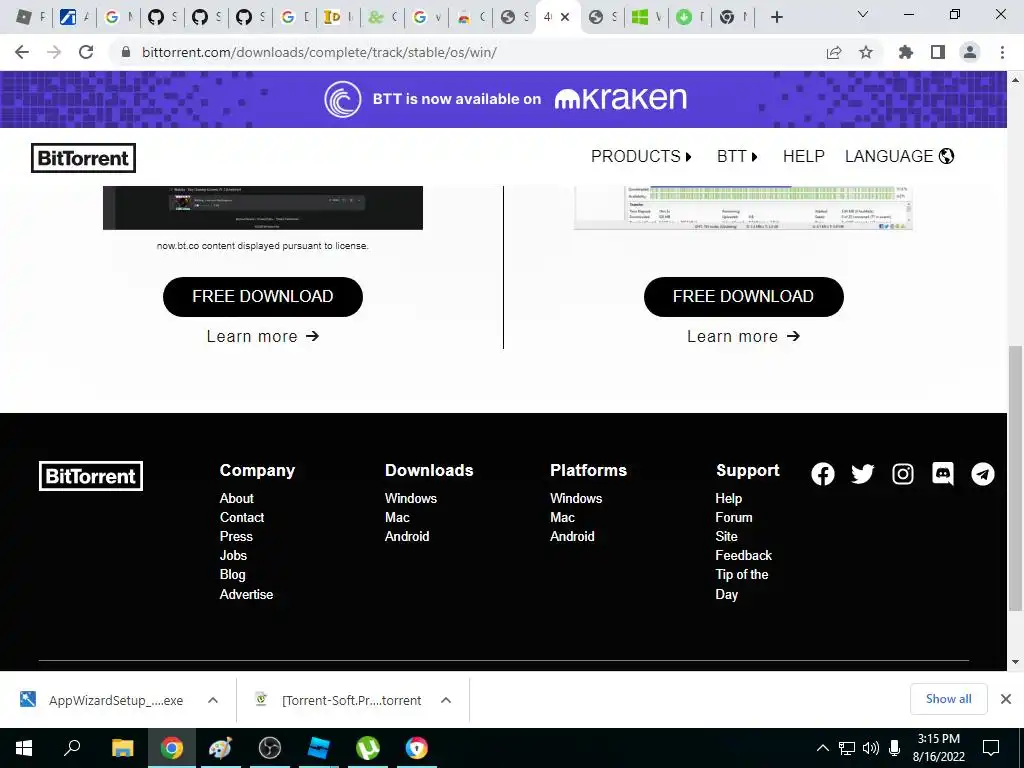Click the left FREE DOWNLOAD button
1024x768 pixels.
263,296
